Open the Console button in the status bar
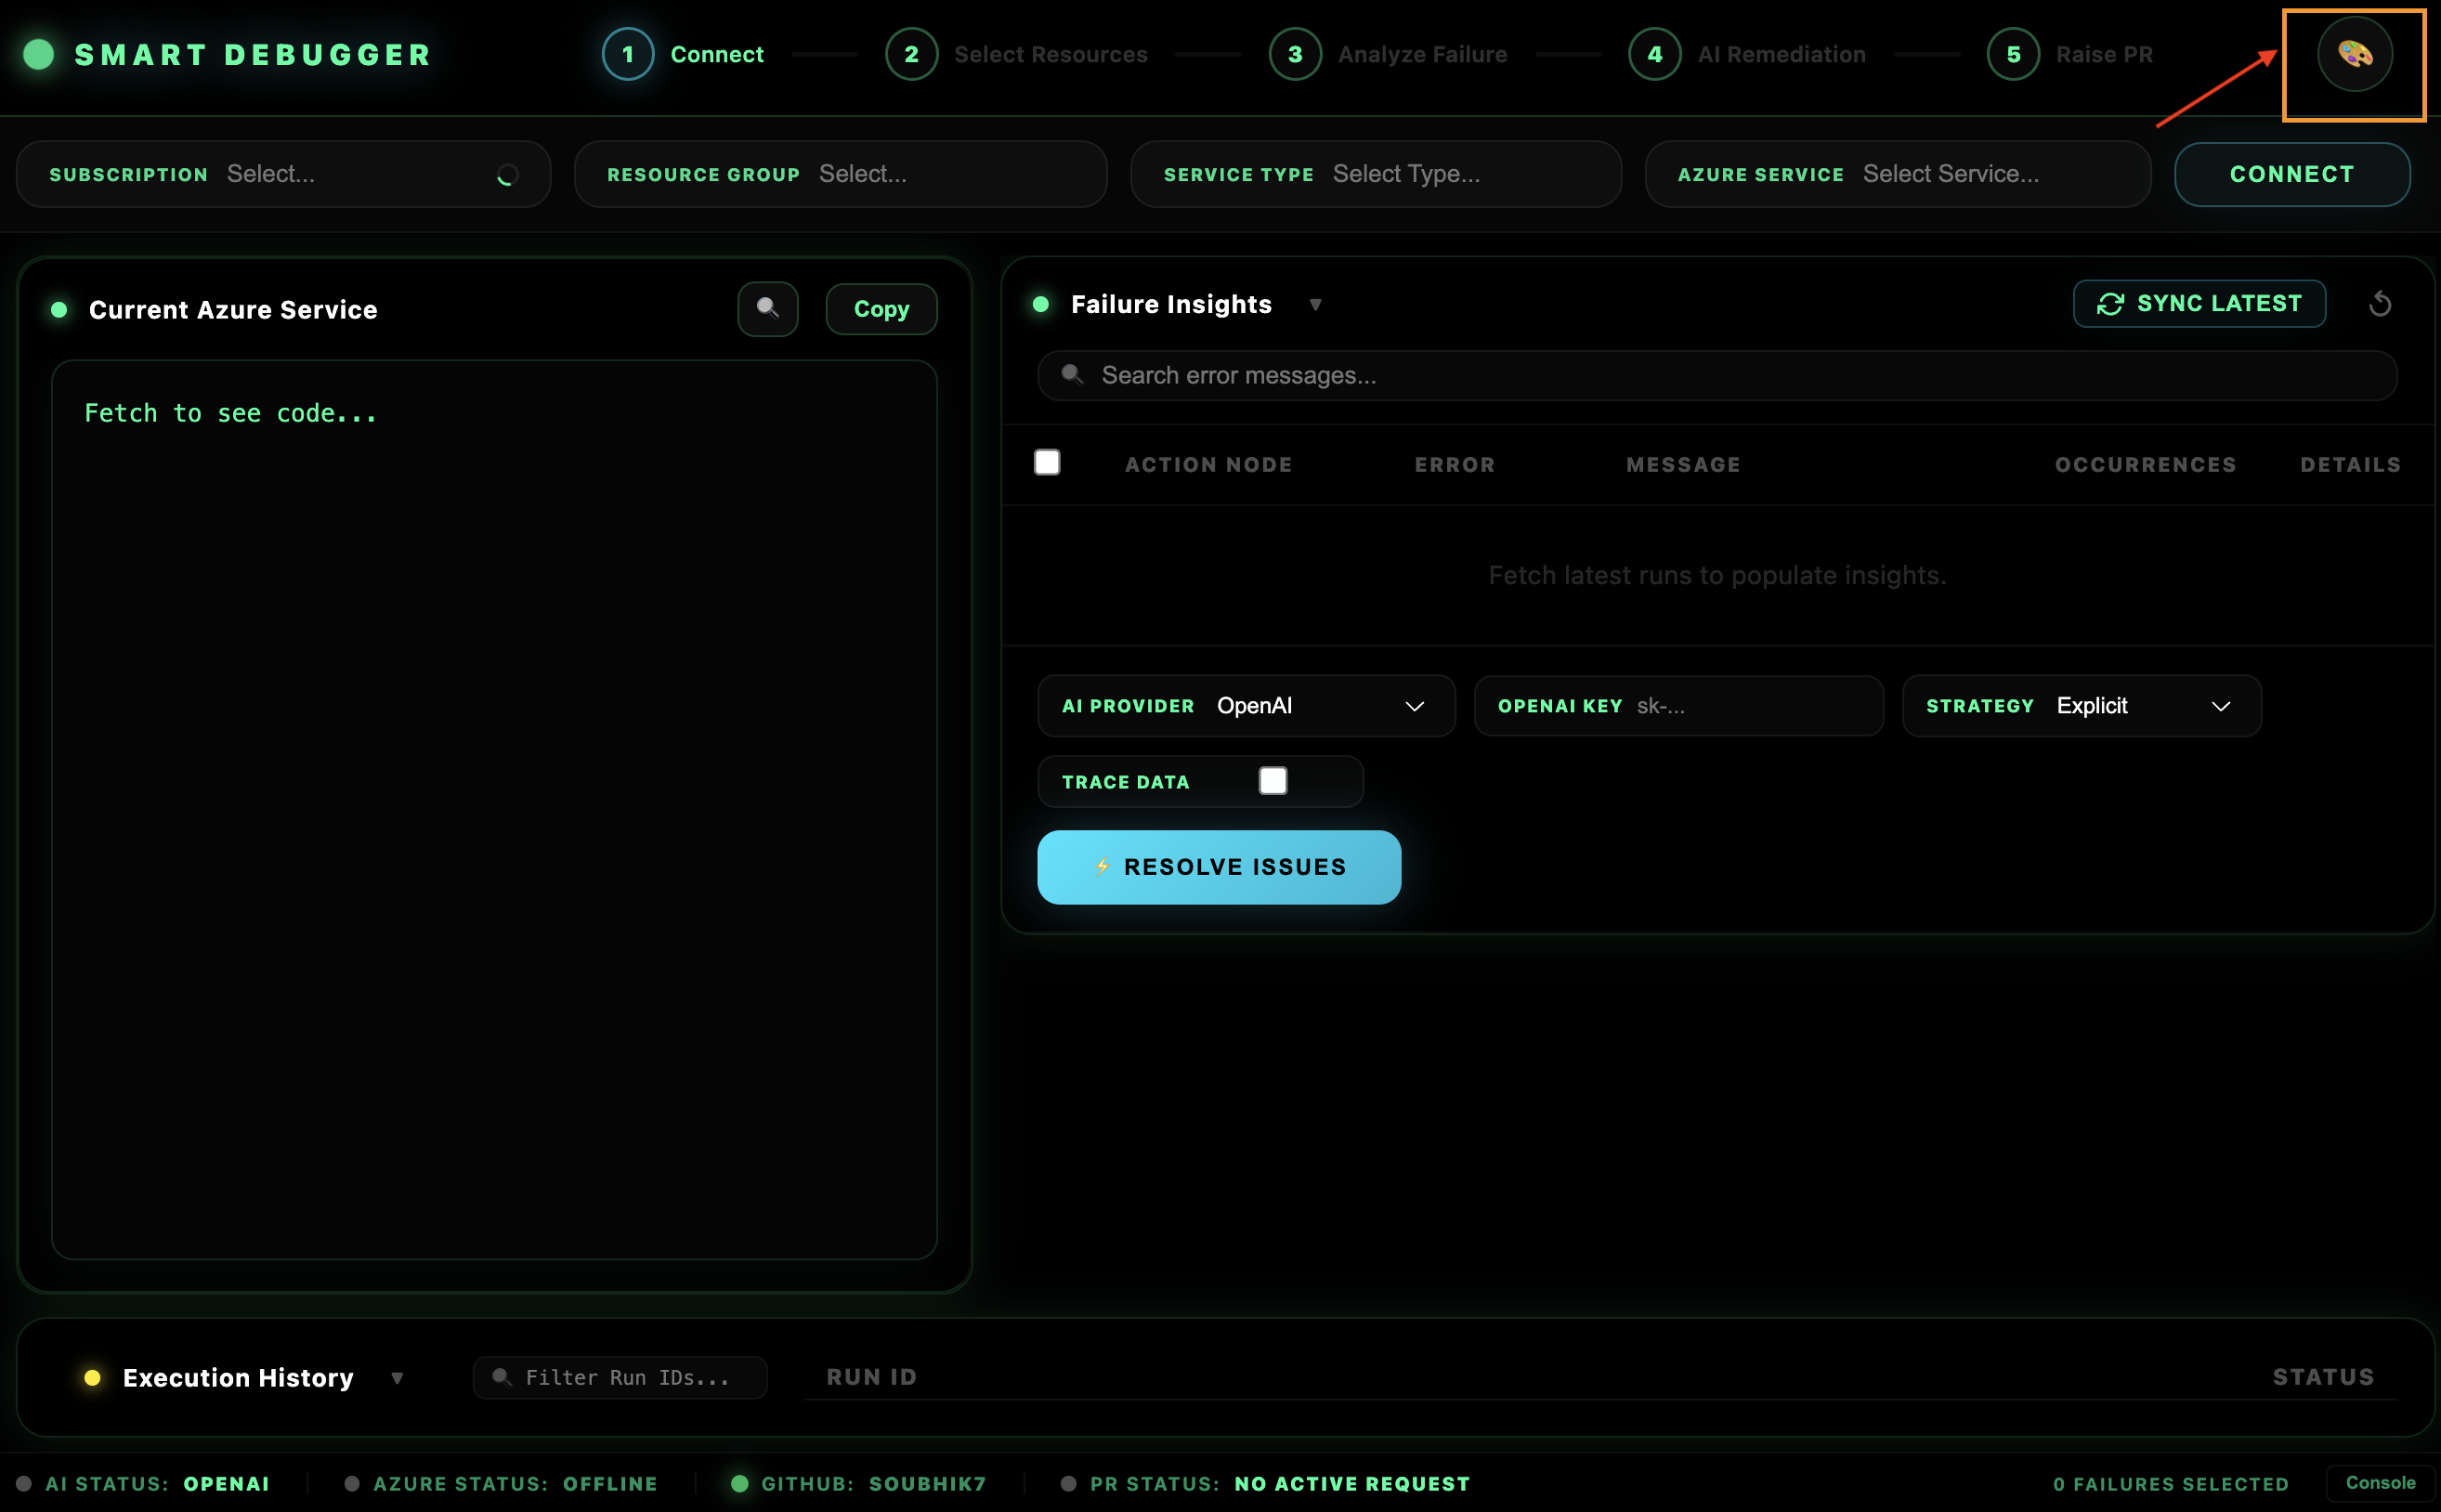2441x1512 pixels. click(x=2380, y=1483)
